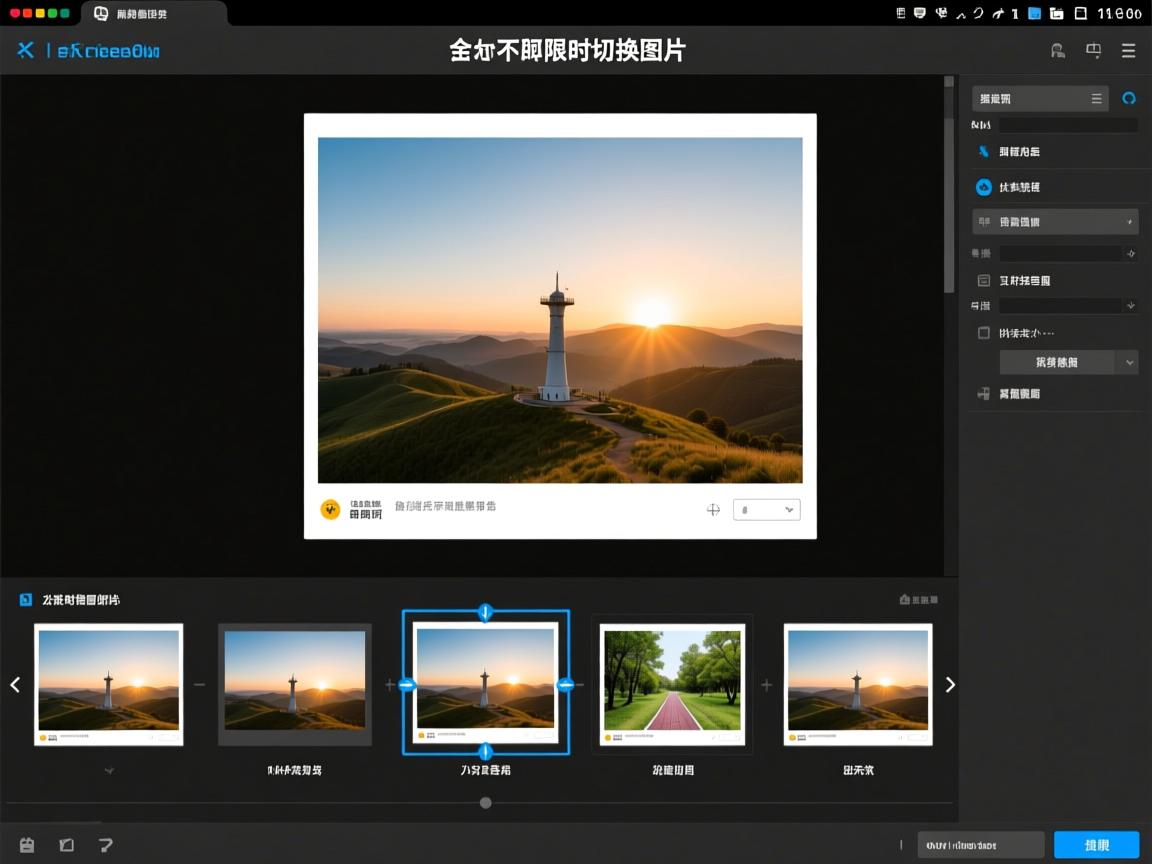
Task: Enable the unchecked option checkbox in the right panel
Action: (982, 330)
